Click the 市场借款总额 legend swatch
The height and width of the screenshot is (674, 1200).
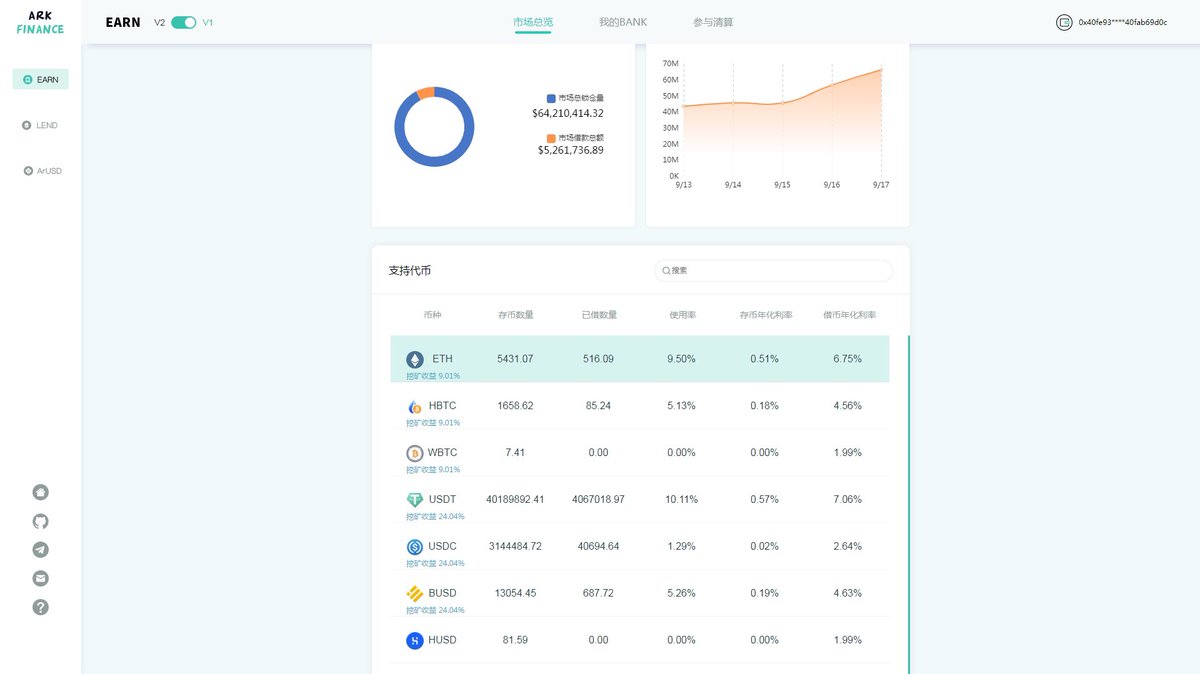point(550,137)
